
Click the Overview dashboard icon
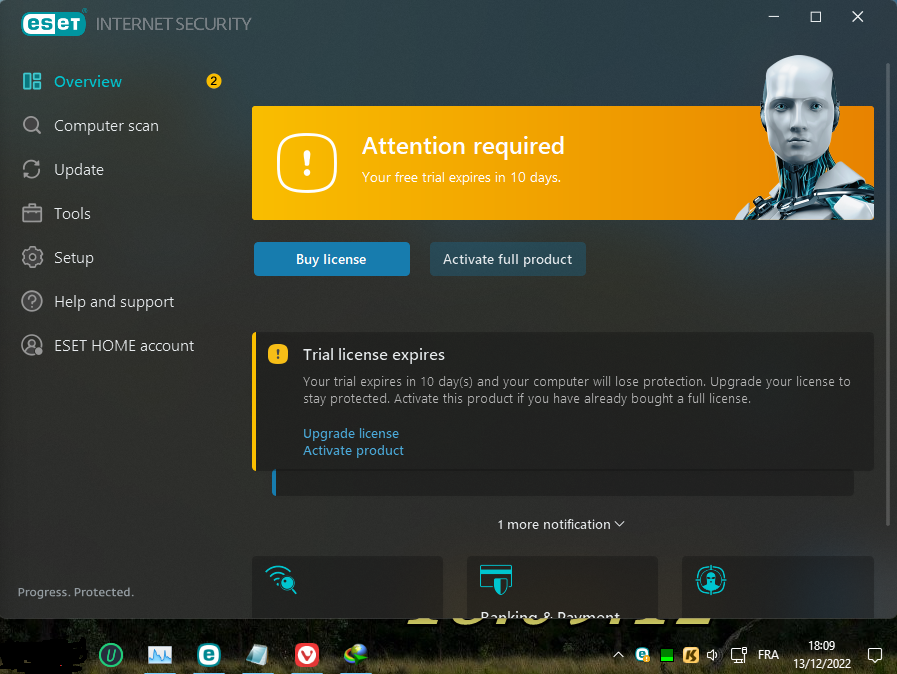coord(32,81)
